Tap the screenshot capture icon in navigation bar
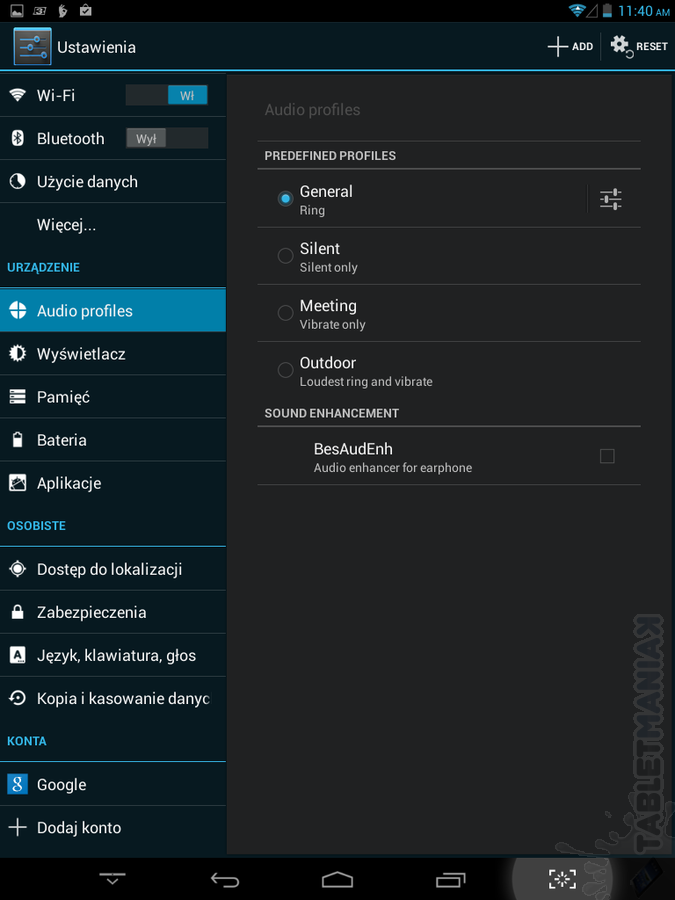 coord(562,879)
